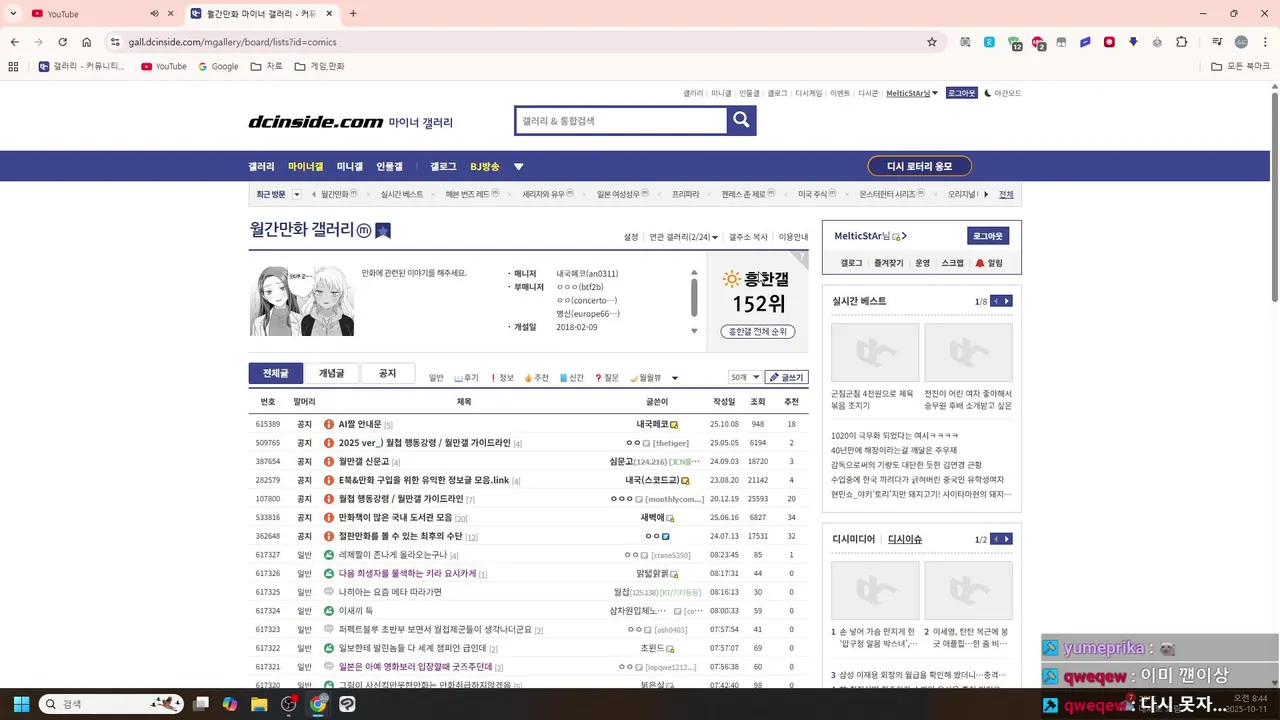Click the gallery profile manga thumbnail
1280x720 pixels.
tap(301, 301)
